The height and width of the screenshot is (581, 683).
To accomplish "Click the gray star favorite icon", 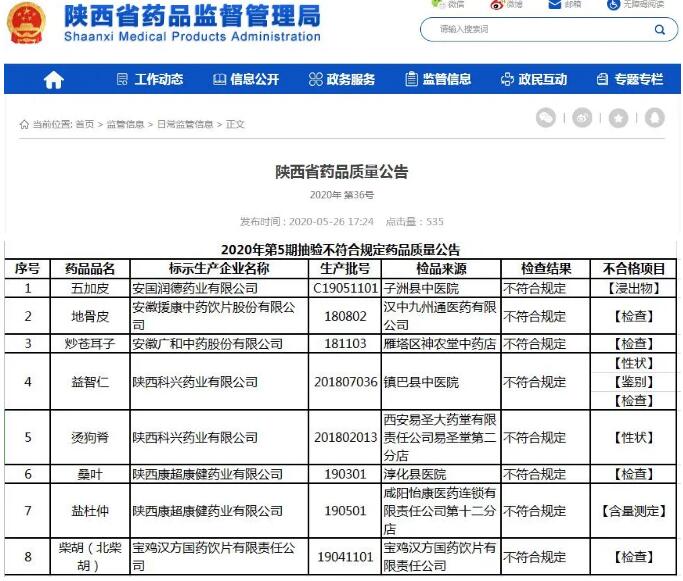I will [618, 118].
